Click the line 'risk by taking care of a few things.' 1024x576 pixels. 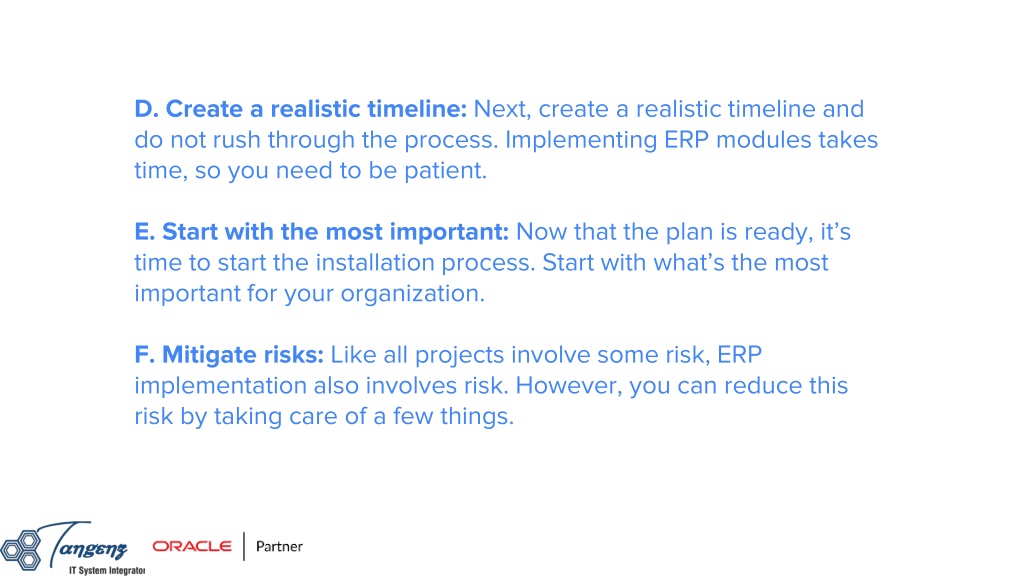point(324,416)
